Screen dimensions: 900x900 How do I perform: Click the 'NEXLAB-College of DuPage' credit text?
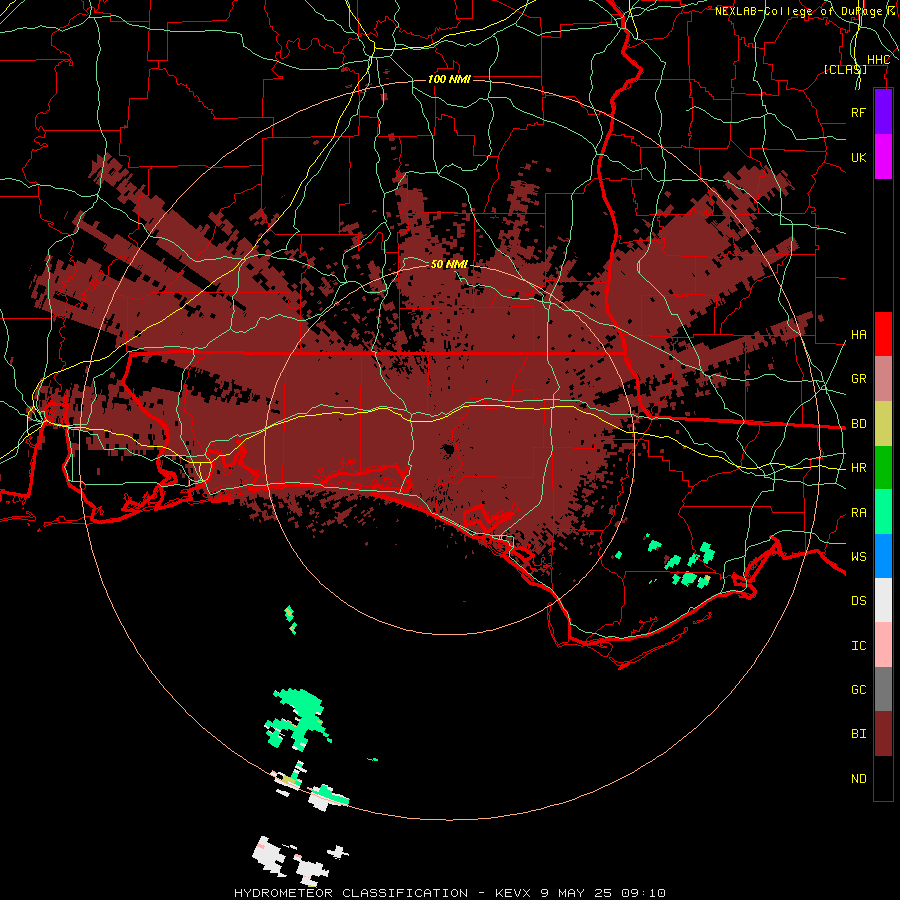[799, 11]
